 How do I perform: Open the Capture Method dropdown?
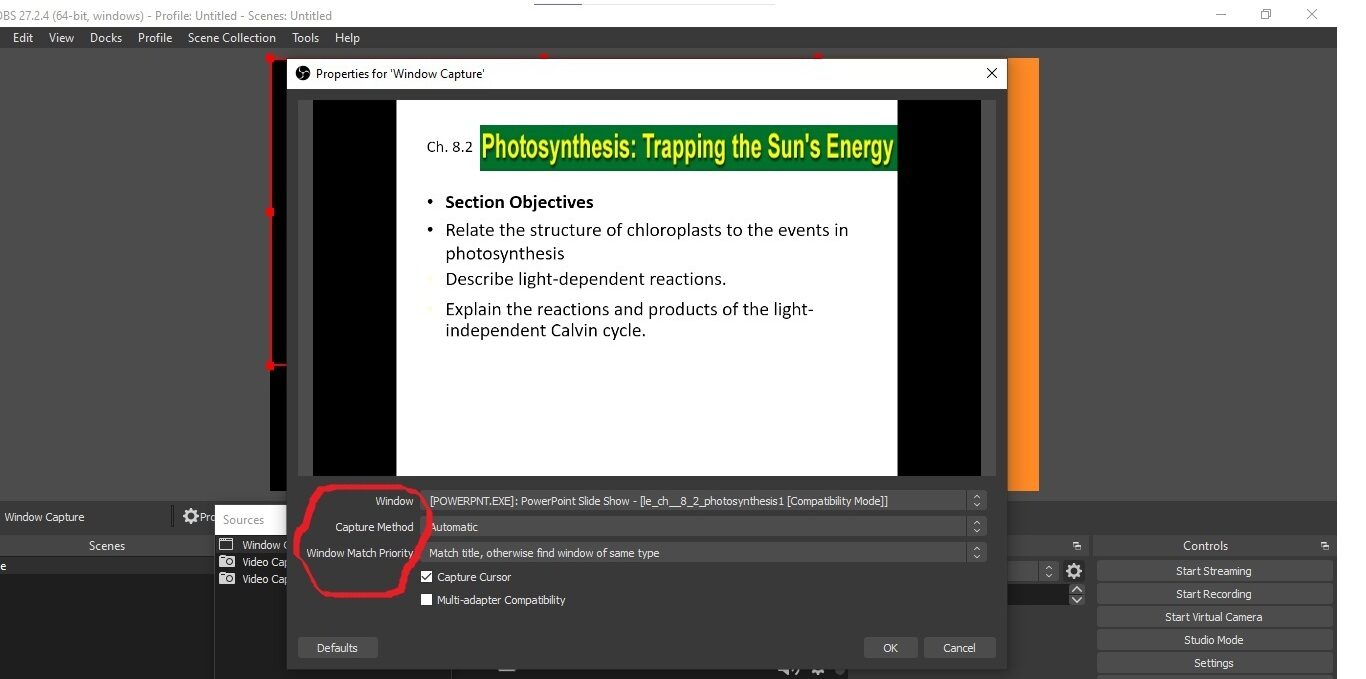pyautogui.click(x=977, y=526)
